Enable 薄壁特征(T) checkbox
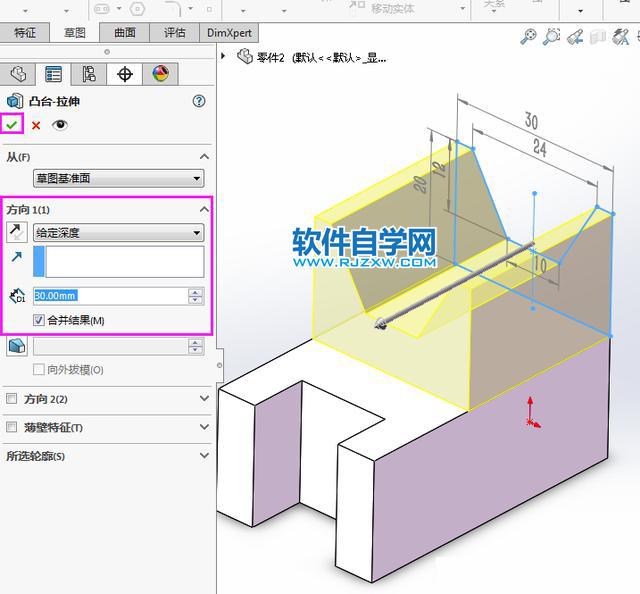 pyautogui.click(x=12, y=427)
